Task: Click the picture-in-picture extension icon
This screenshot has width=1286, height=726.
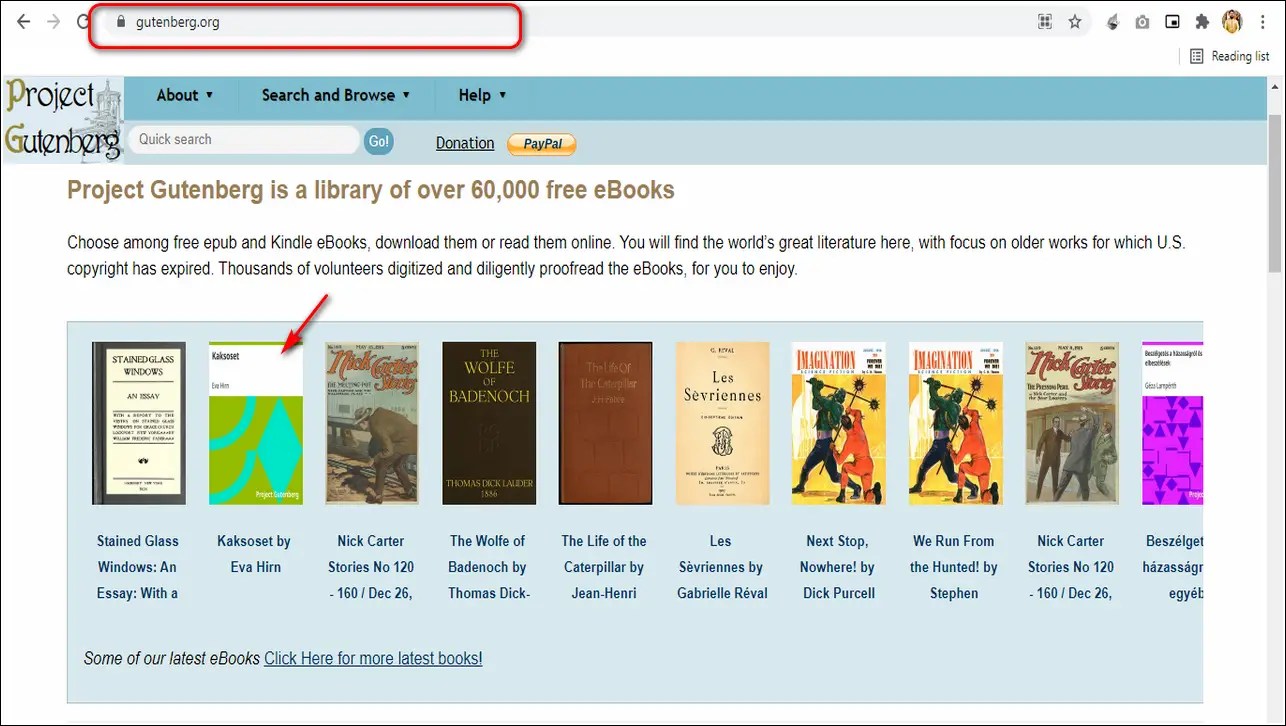Action: pyautogui.click(x=1172, y=22)
